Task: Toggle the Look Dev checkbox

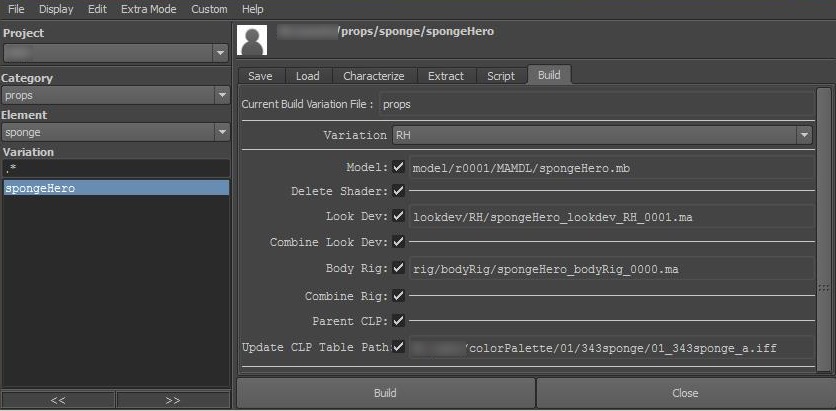Action: [x=398, y=216]
